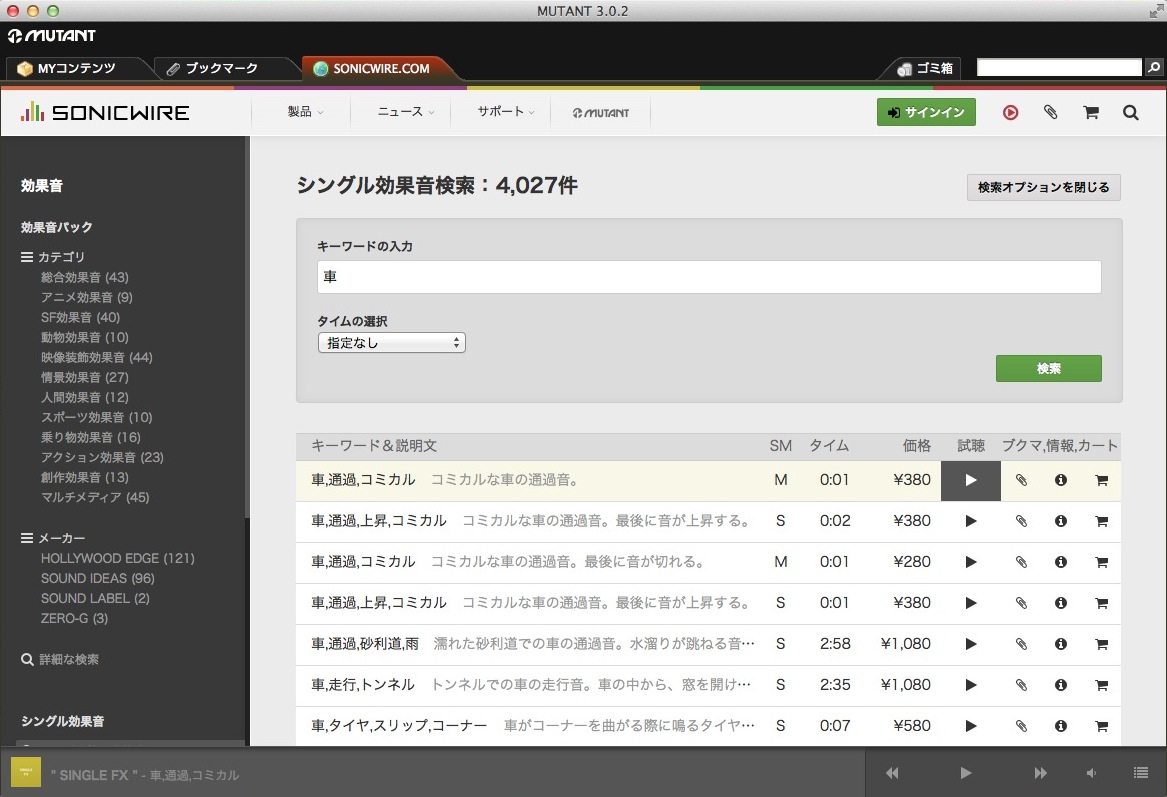The image size is (1167, 797).
Task: Play preview of 車,走行,トンネル row
Action: 971,685
